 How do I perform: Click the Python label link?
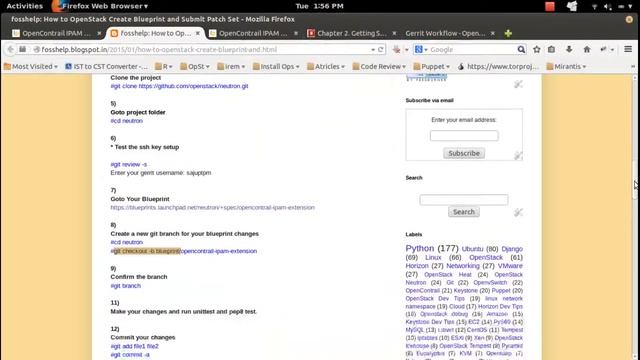tap(420, 248)
